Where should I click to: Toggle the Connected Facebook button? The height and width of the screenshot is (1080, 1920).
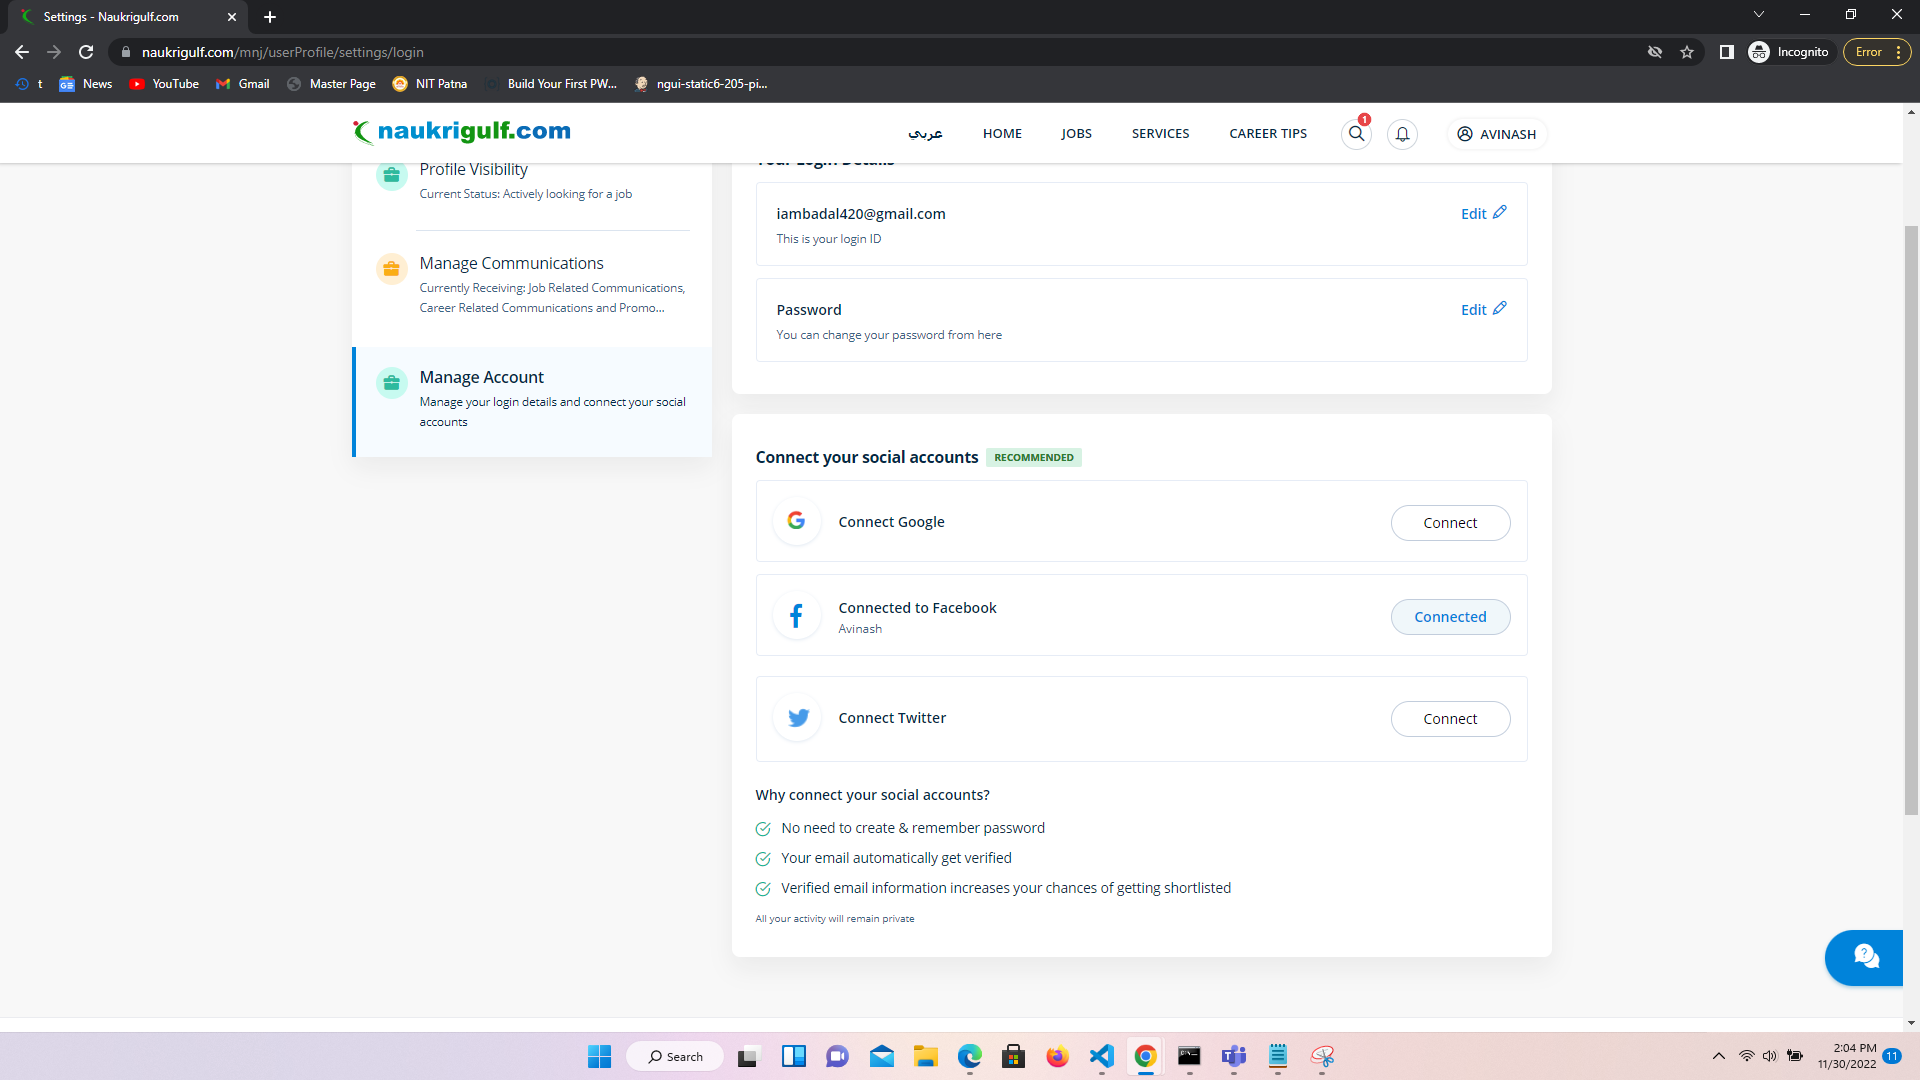pos(1450,617)
